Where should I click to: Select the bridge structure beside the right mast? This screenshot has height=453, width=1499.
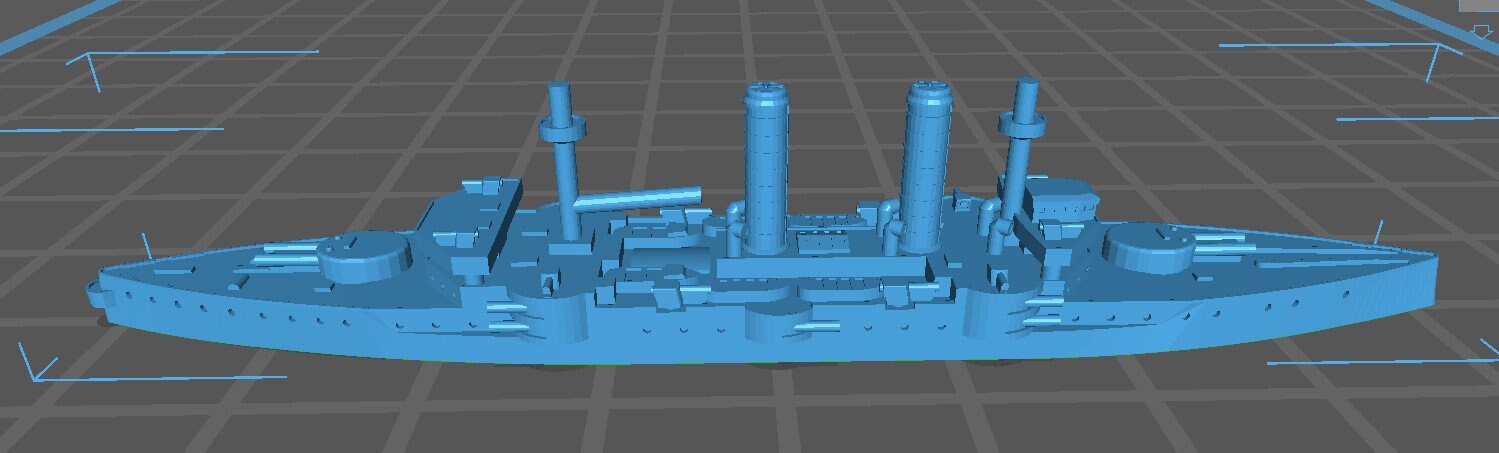pos(1060,198)
